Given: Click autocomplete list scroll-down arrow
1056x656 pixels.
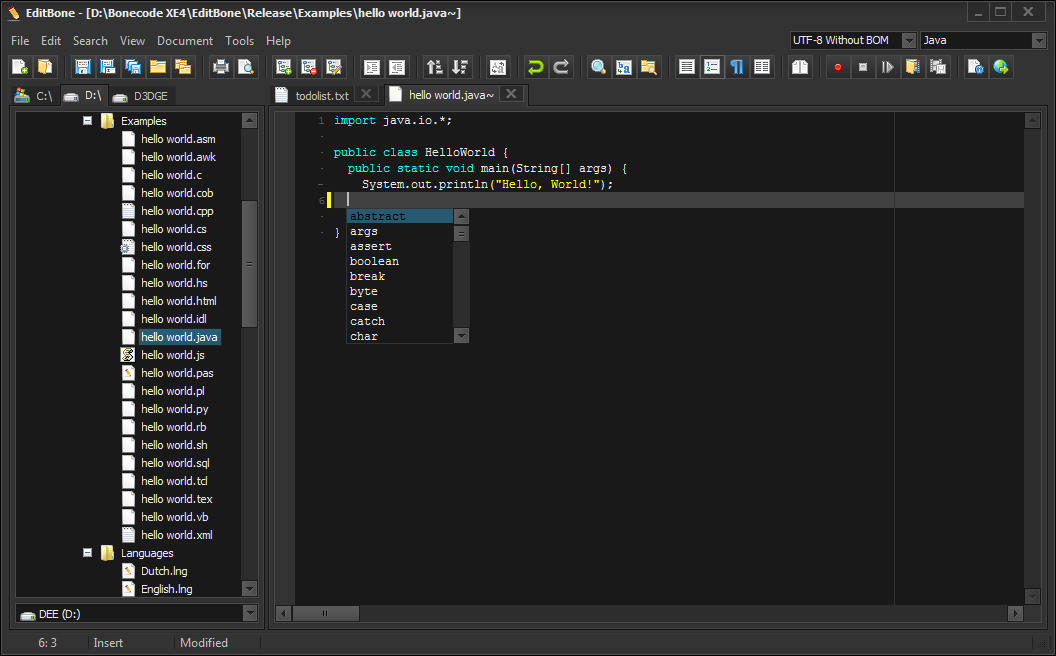Looking at the screenshot, I should pyautogui.click(x=461, y=335).
